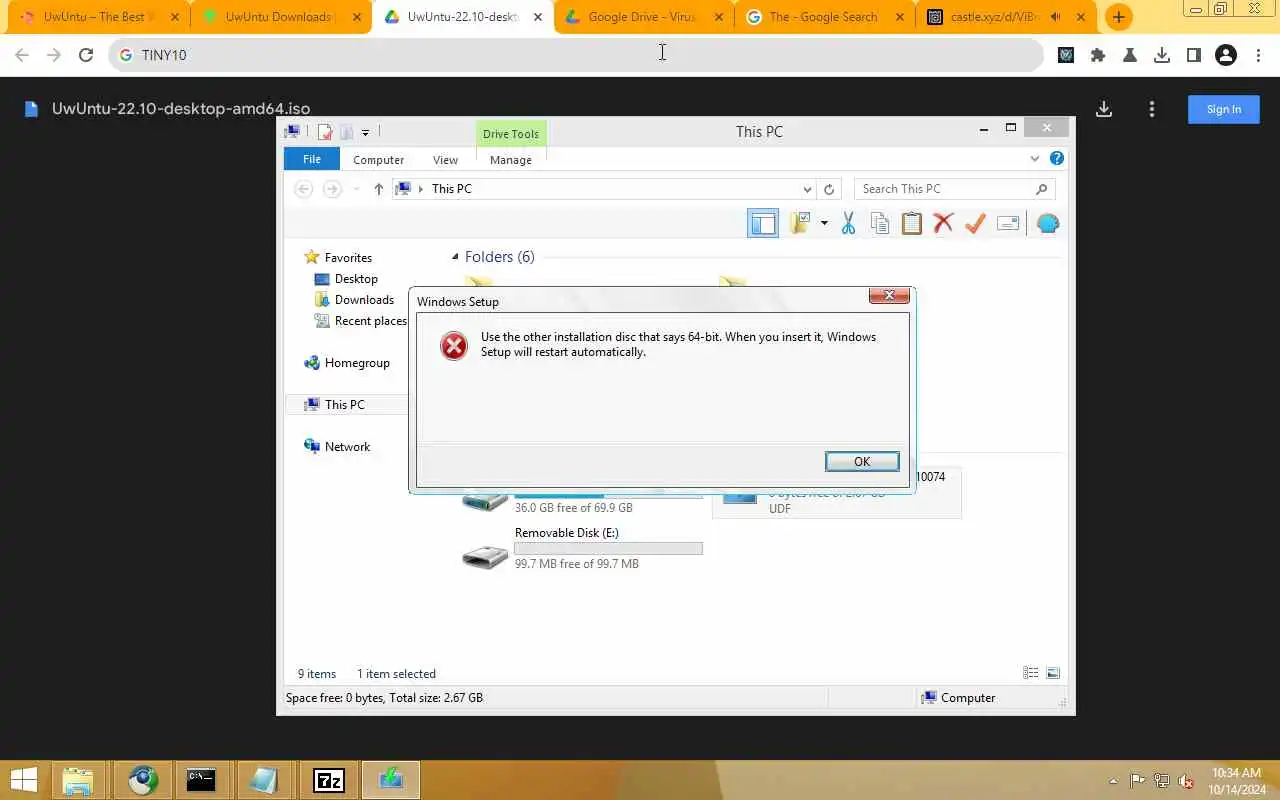Click OK in the Windows Setup dialog
The width and height of the screenshot is (1280, 800).
pyautogui.click(x=862, y=461)
